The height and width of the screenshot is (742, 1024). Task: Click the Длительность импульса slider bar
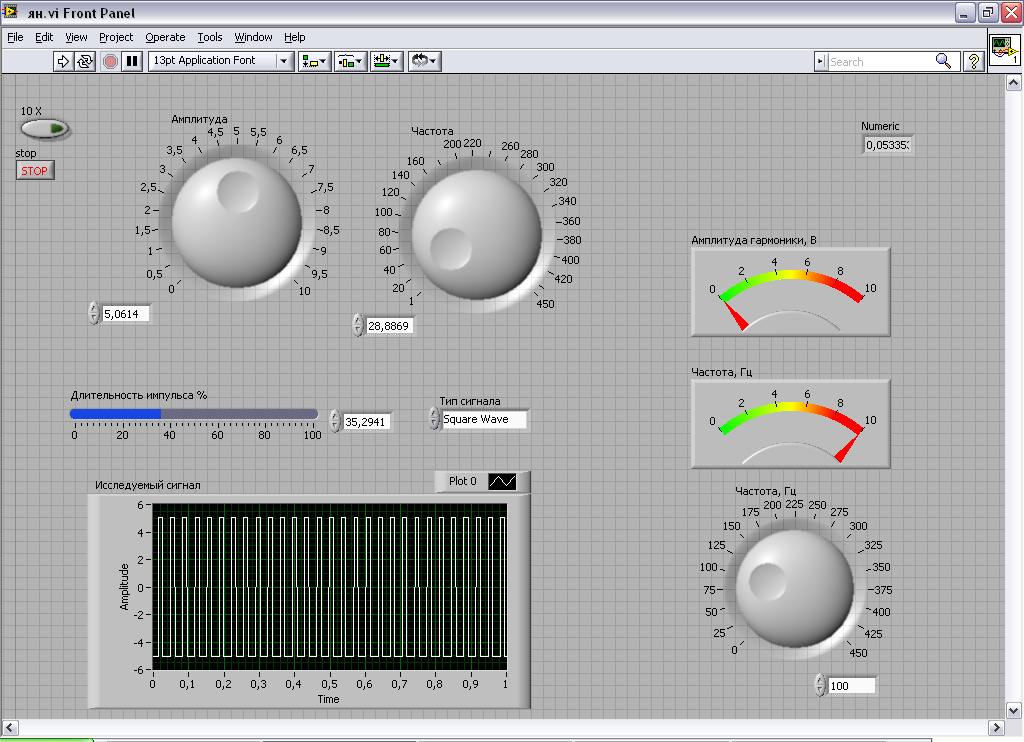[x=193, y=414]
